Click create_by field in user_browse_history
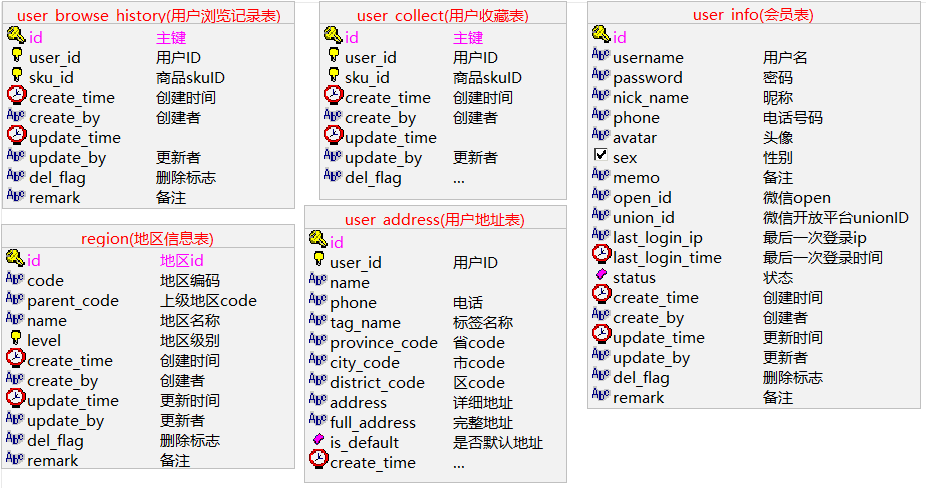926x488 pixels. click(x=64, y=118)
